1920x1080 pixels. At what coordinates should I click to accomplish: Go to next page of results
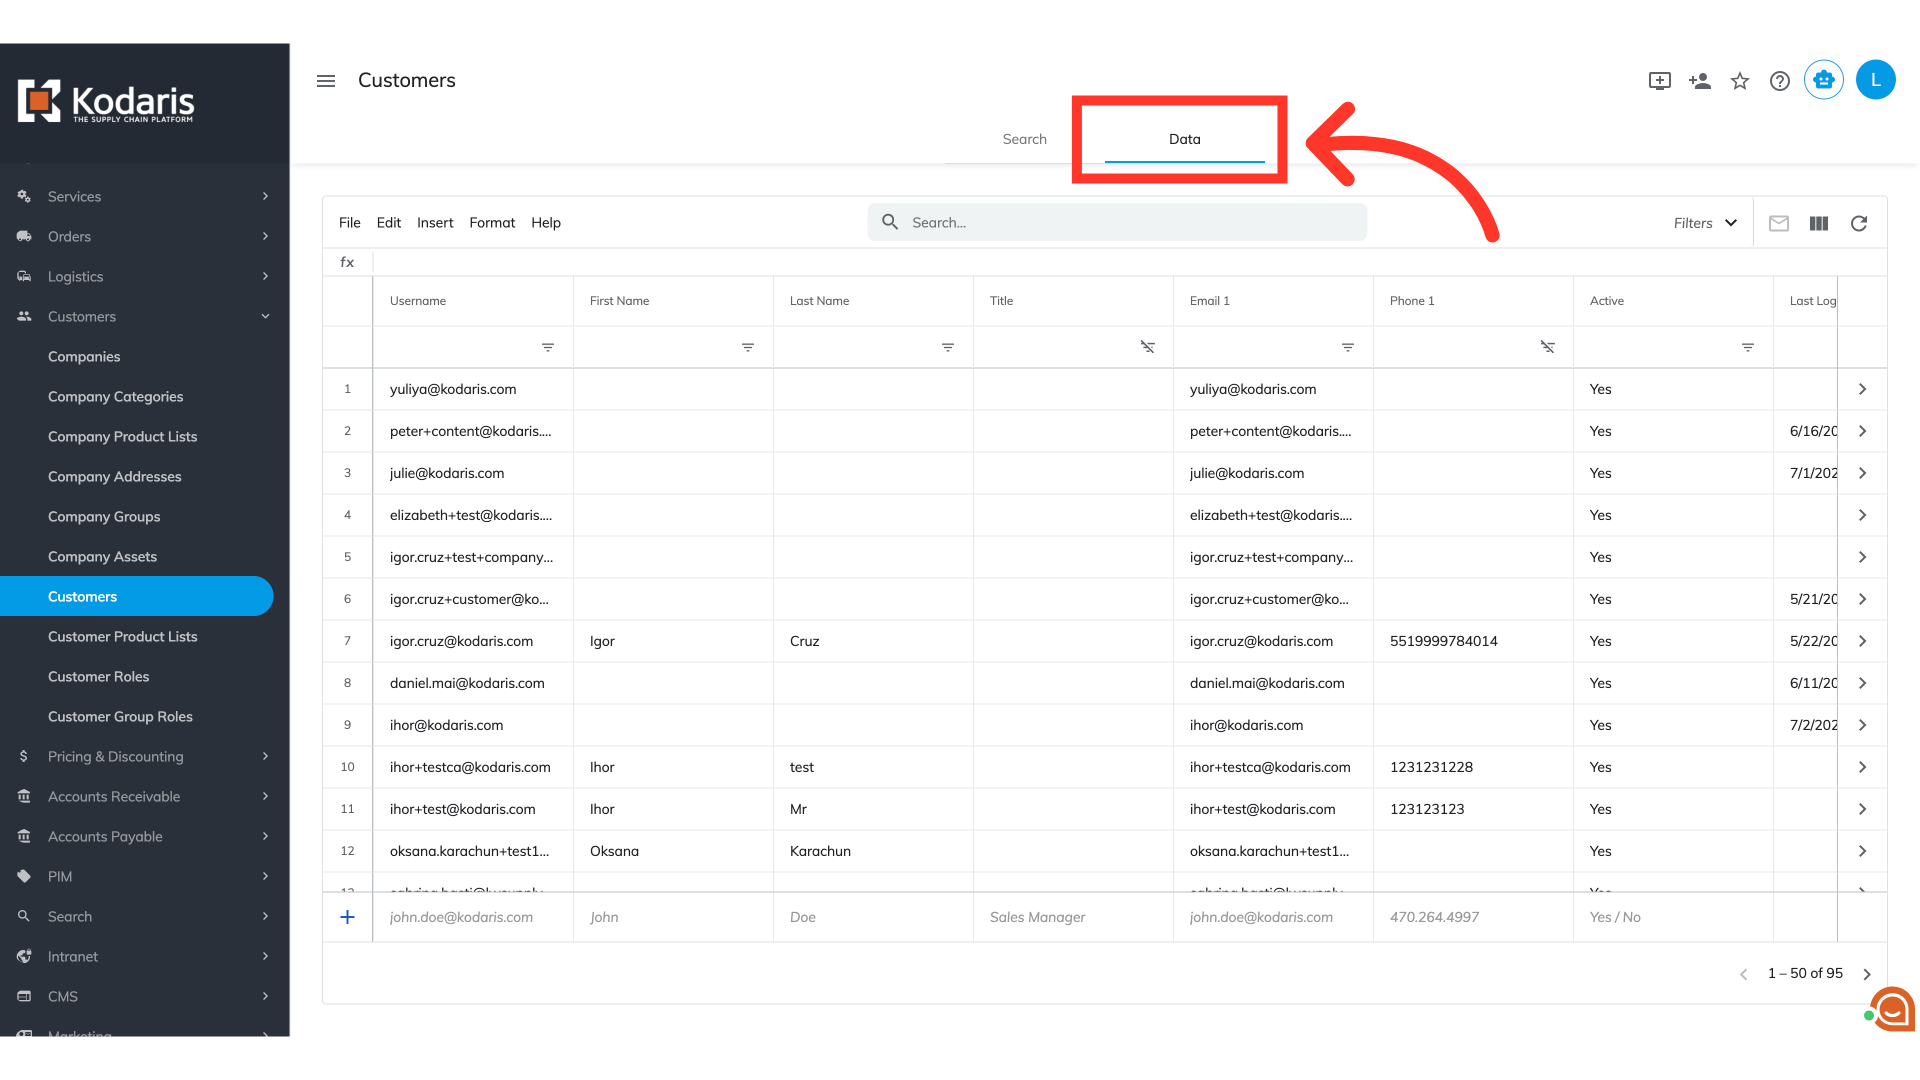[x=1867, y=974]
